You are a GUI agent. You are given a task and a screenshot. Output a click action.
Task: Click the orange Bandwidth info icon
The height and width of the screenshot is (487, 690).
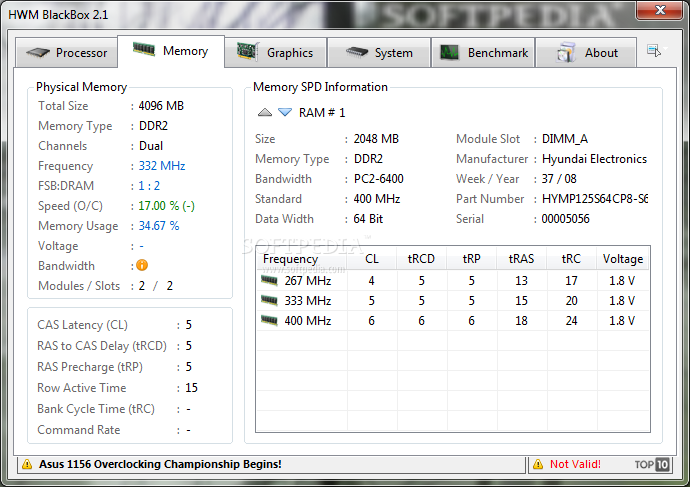click(x=142, y=265)
